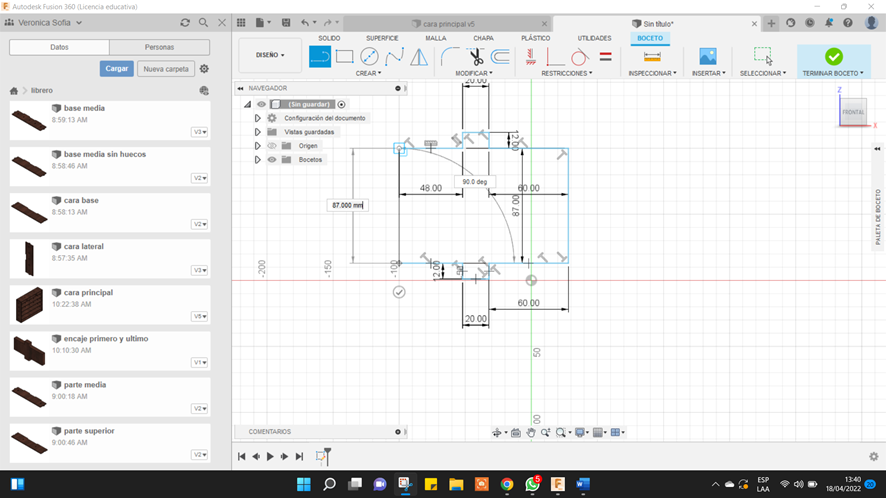Switch to the Personas tab
The height and width of the screenshot is (498, 886).
coord(159,47)
